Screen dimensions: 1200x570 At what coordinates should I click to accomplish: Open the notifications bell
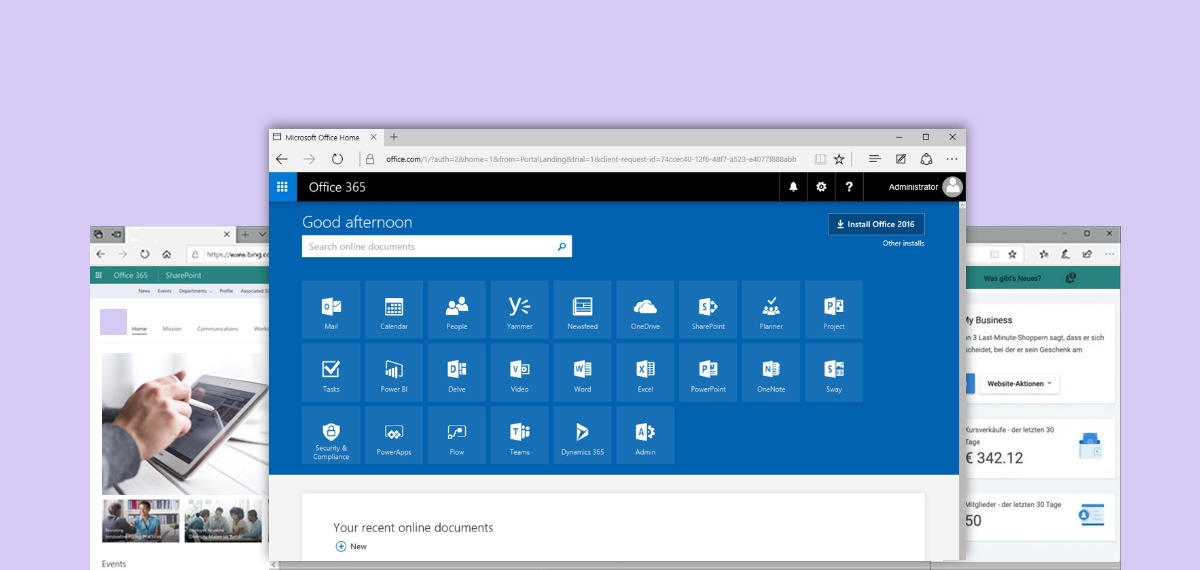pos(794,187)
